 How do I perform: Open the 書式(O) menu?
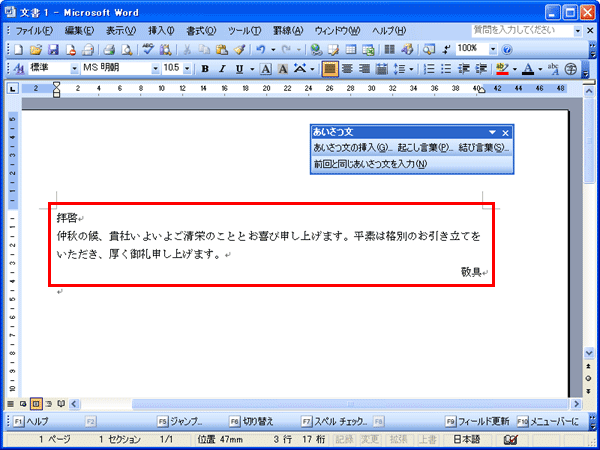click(x=201, y=31)
